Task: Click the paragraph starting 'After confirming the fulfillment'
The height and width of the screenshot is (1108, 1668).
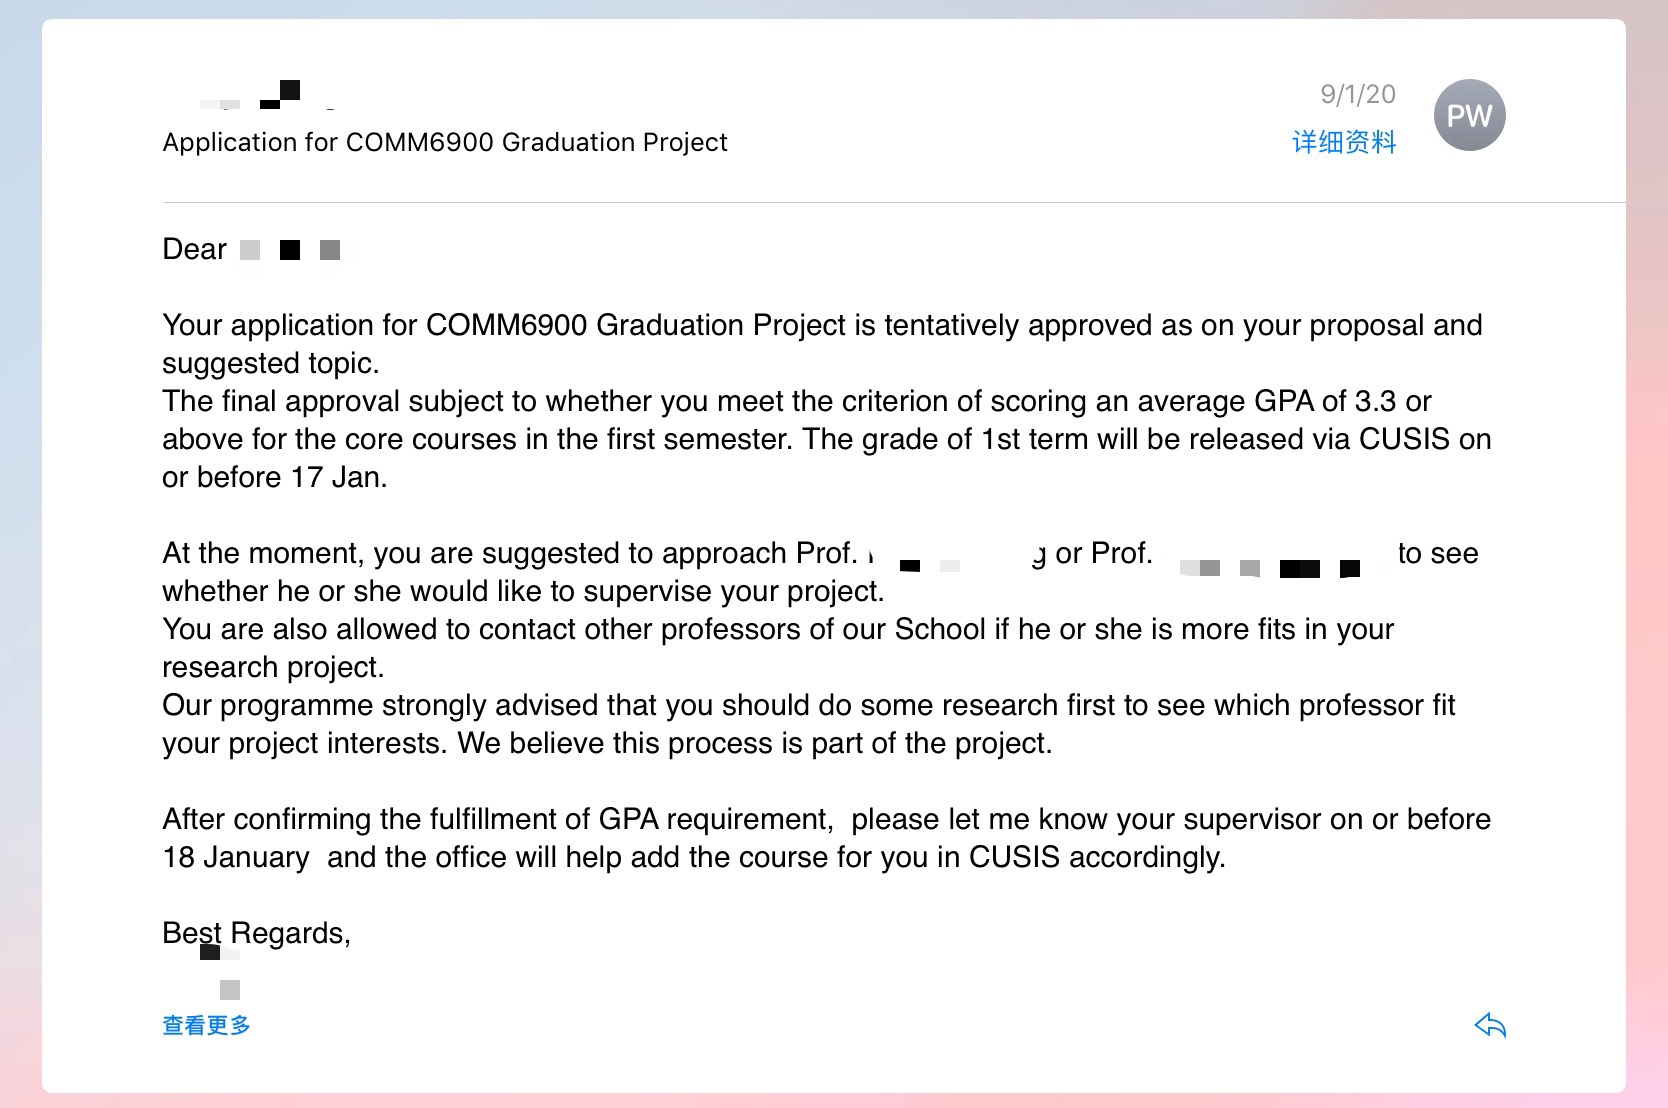Action: pos(826,838)
